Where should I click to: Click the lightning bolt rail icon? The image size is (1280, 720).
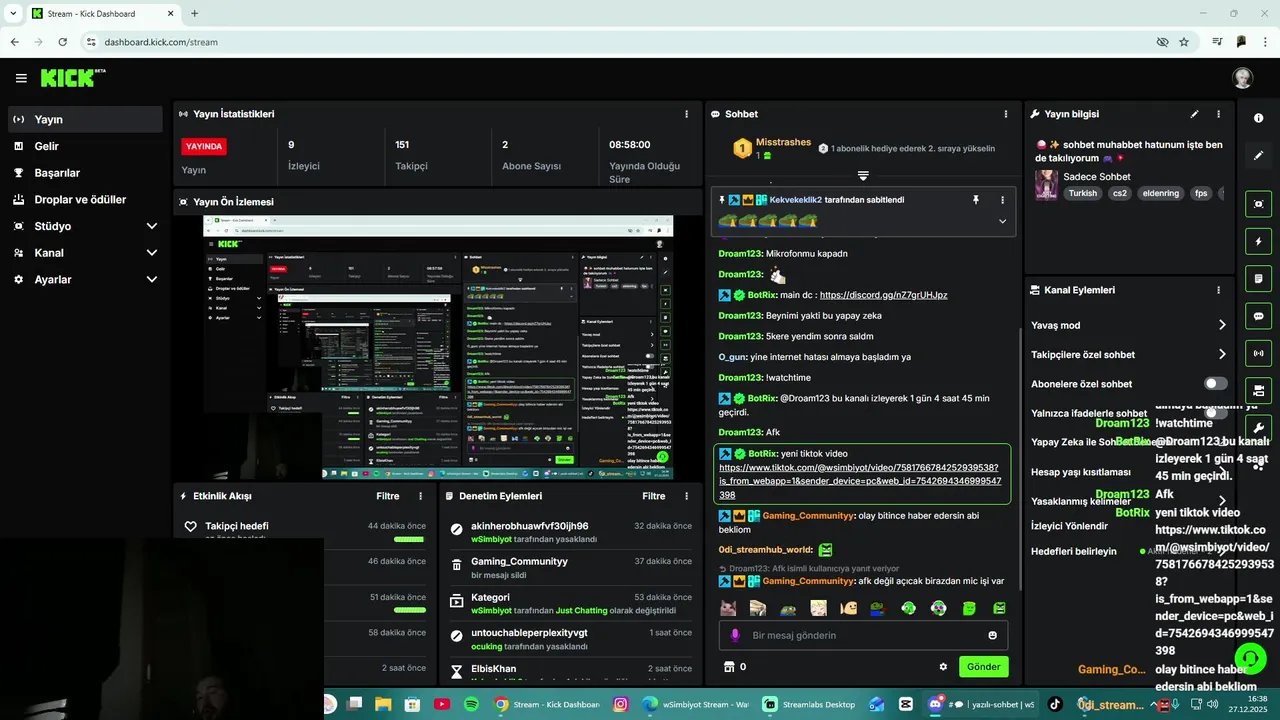(x=1258, y=241)
